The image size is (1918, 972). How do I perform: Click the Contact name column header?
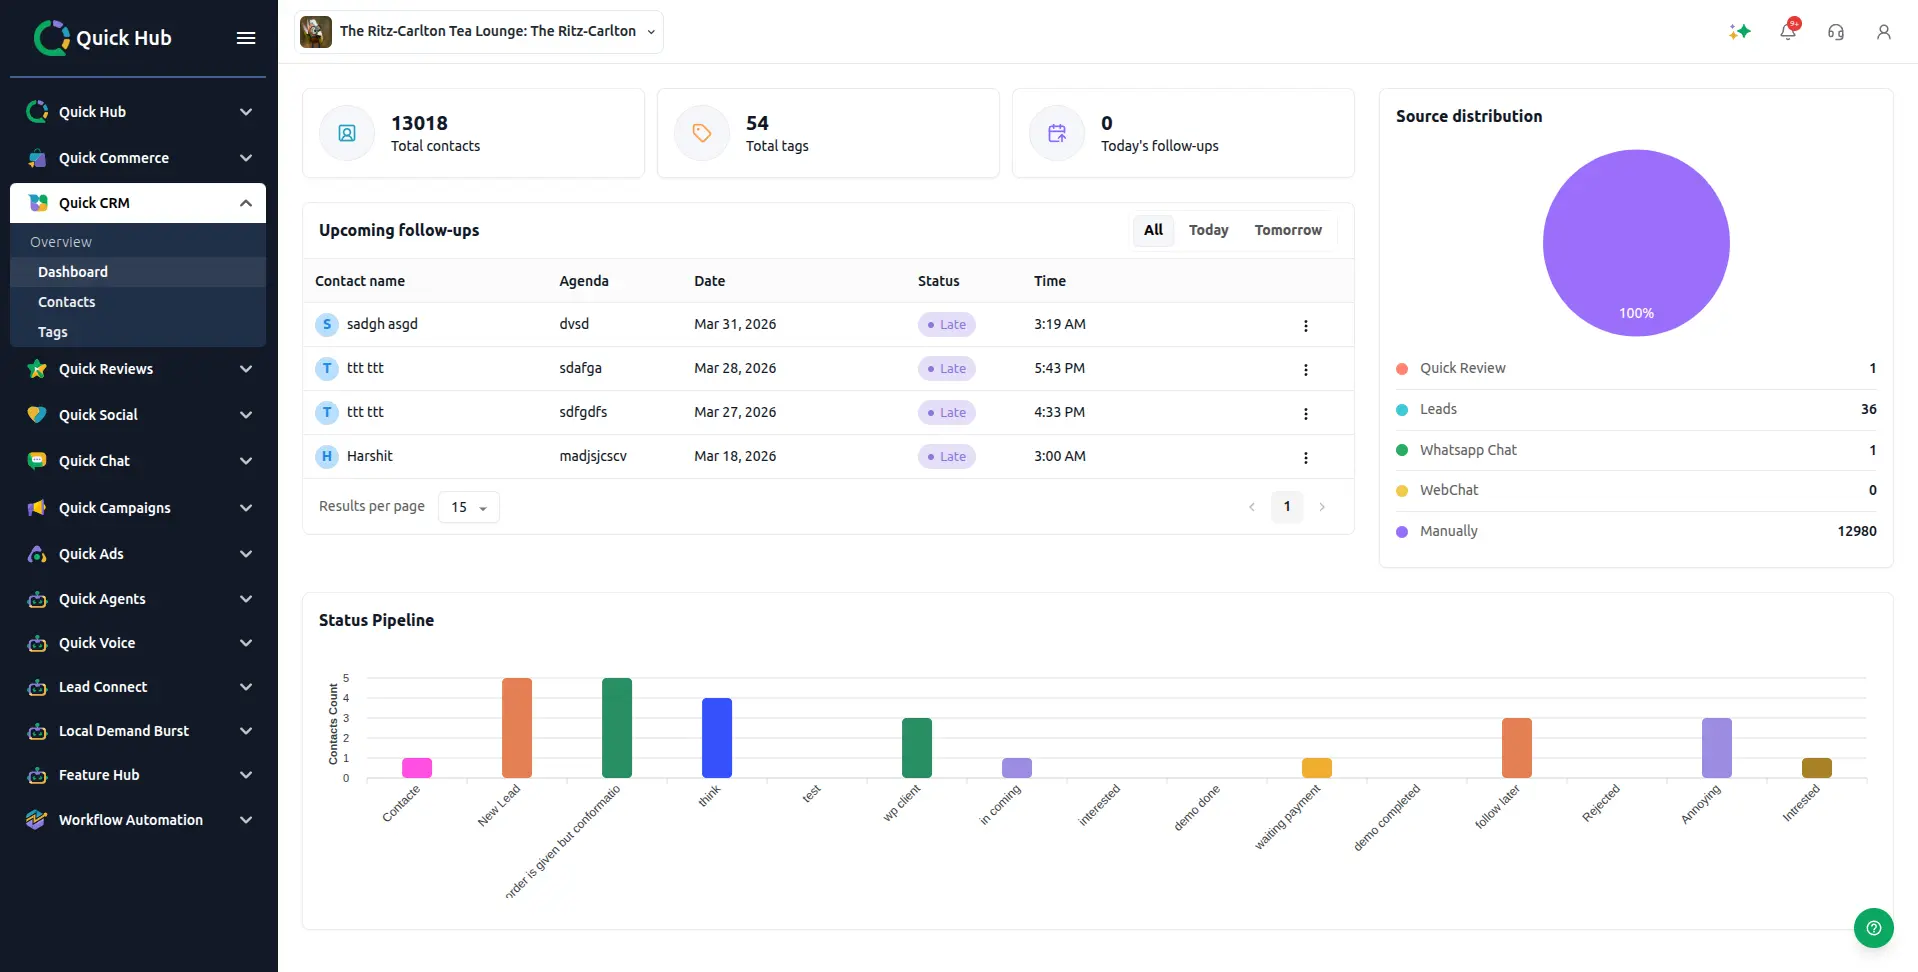(360, 281)
